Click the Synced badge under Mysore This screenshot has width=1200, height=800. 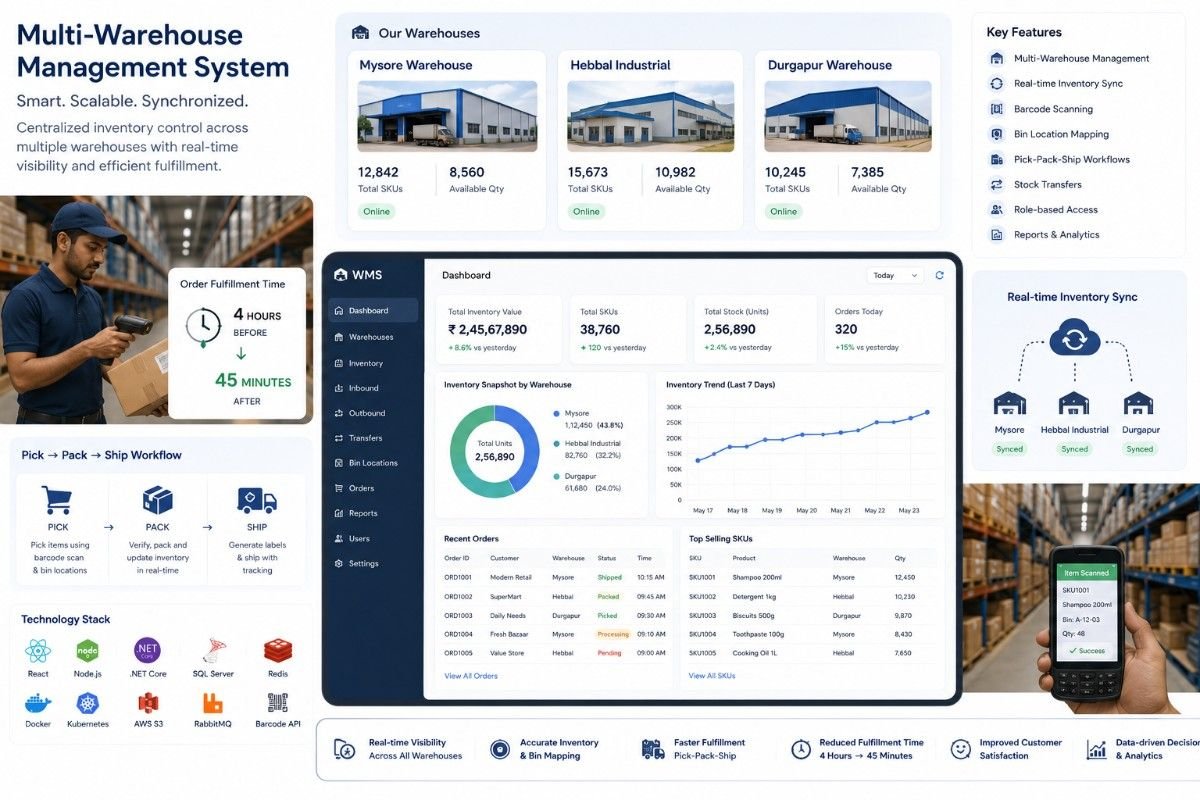(x=1009, y=449)
